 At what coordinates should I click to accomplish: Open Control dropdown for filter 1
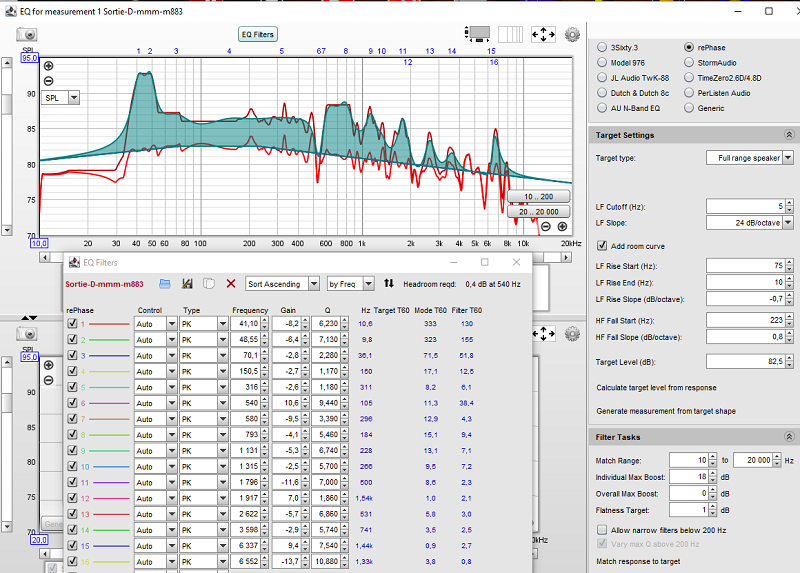[x=171, y=323]
